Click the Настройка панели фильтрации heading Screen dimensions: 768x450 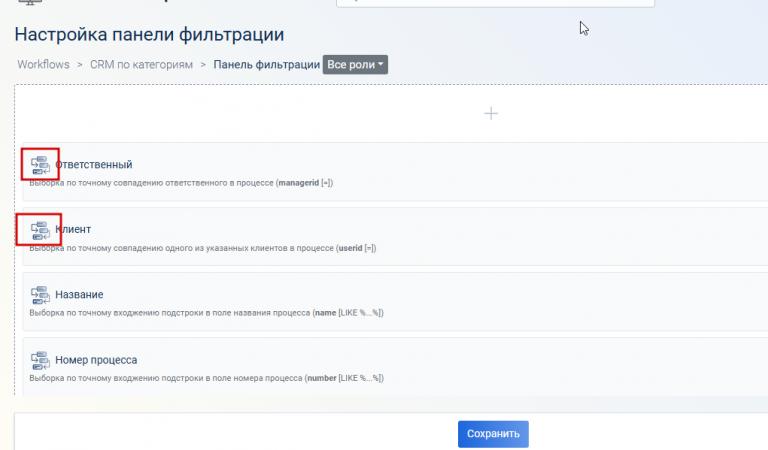click(x=149, y=34)
